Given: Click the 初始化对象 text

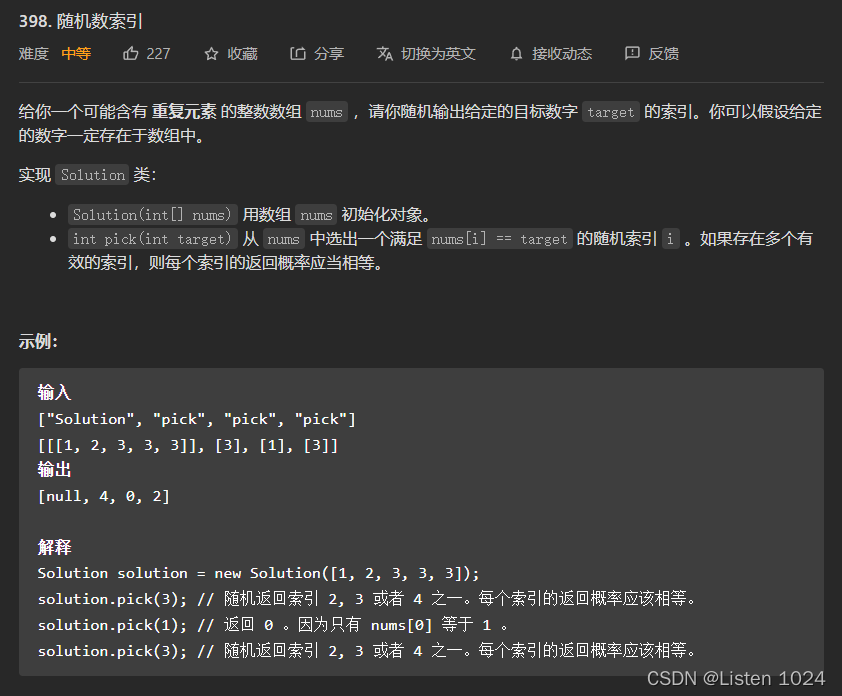Looking at the screenshot, I should click(386, 215).
